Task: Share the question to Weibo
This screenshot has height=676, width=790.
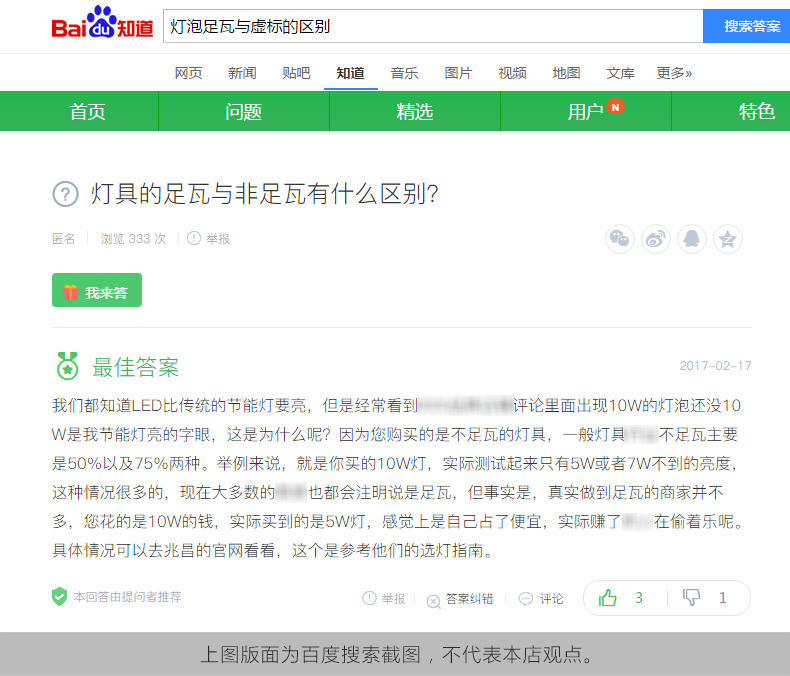Action: click(x=656, y=239)
